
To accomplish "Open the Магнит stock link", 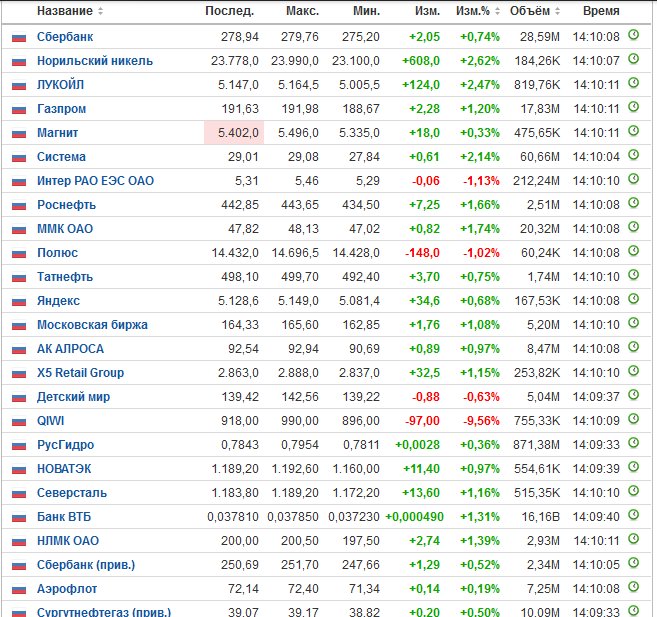I will 57,133.
